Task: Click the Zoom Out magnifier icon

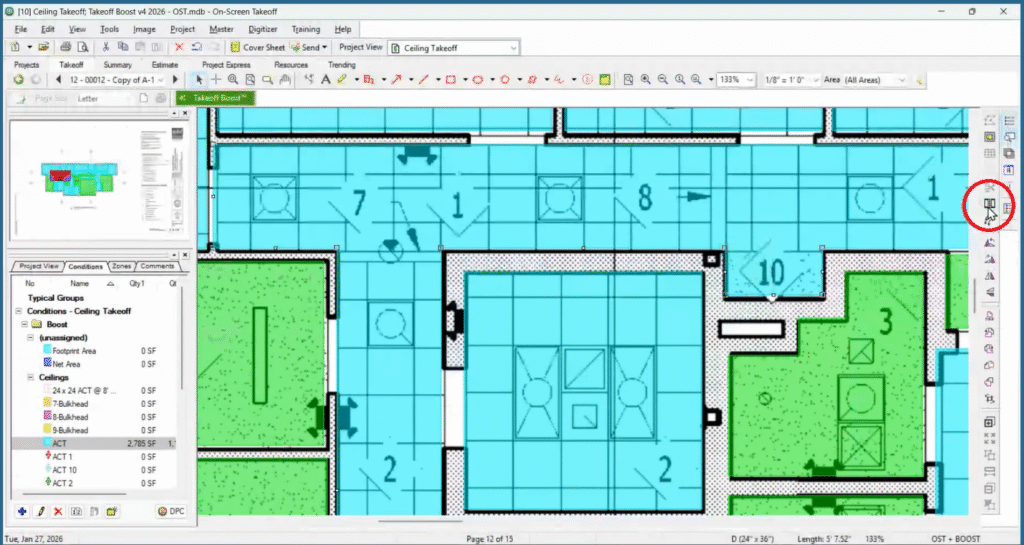Action: 663,80
